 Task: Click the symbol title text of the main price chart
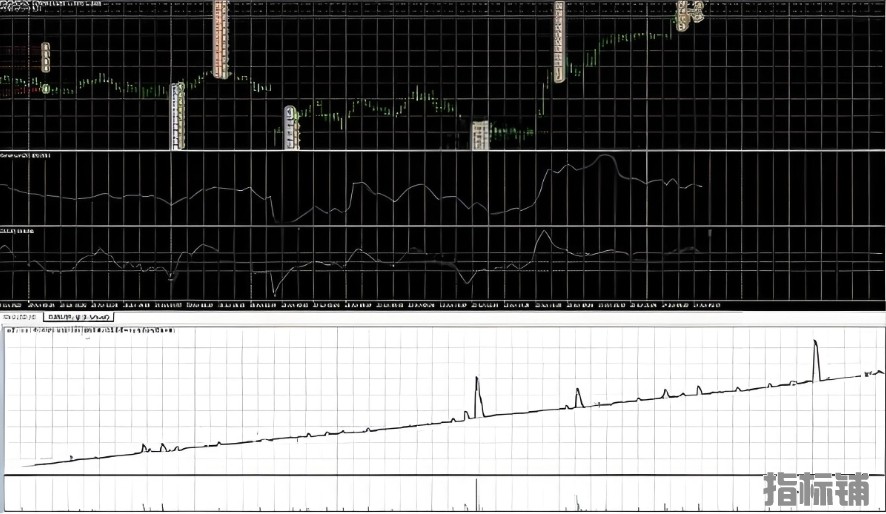[x=60, y=5]
